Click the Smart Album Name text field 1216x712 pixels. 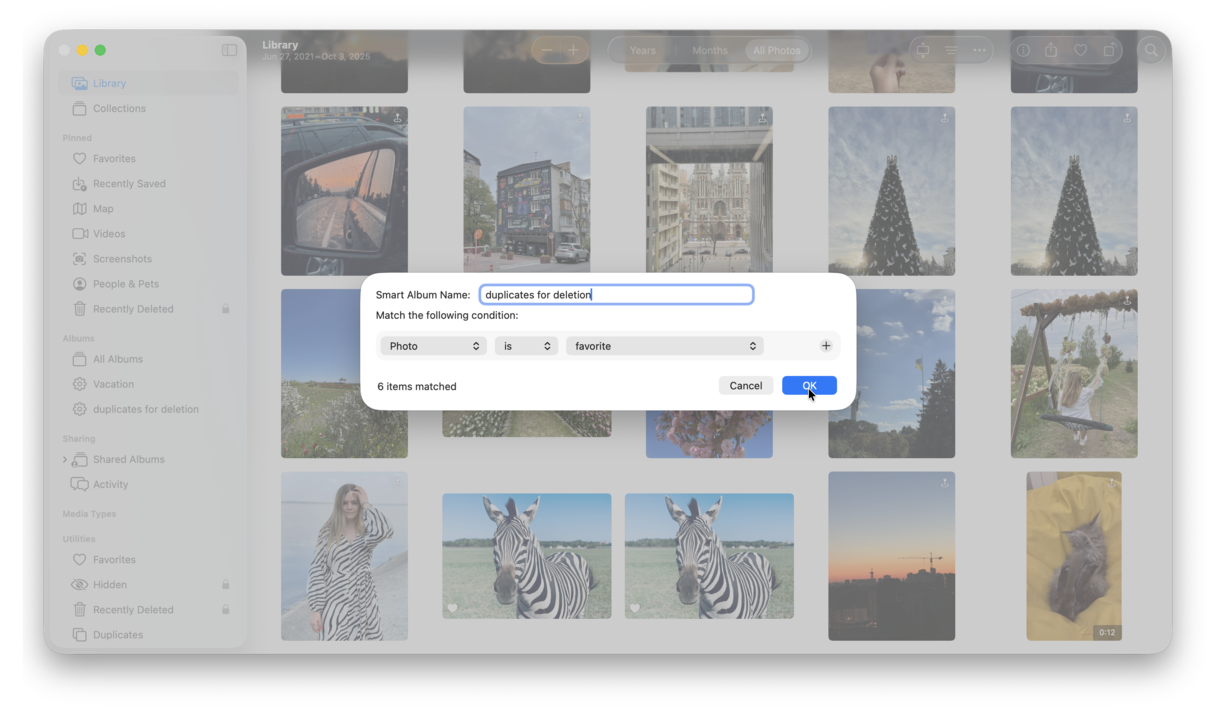[616, 294]
